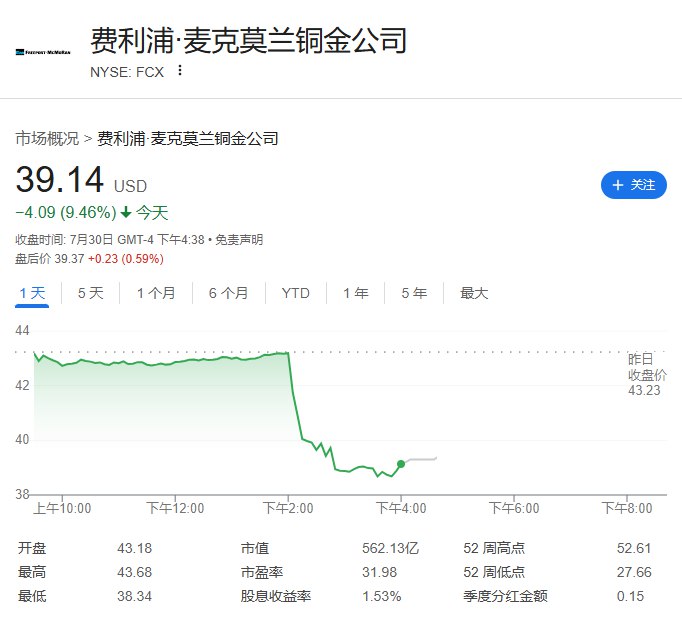Click the 市盈率 value 31.98
This screenshot has width=682, height=623.
(x=379, y=572)
